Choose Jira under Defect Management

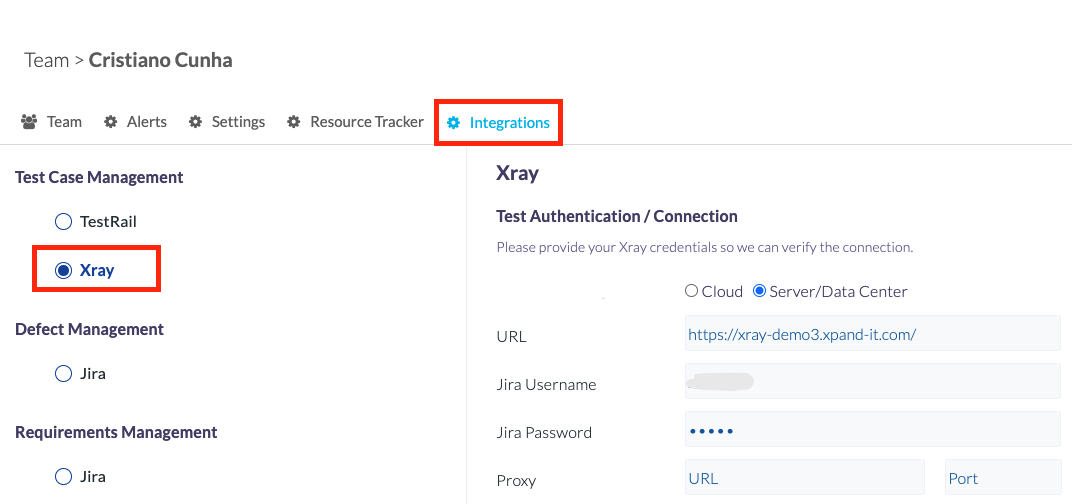63,373
